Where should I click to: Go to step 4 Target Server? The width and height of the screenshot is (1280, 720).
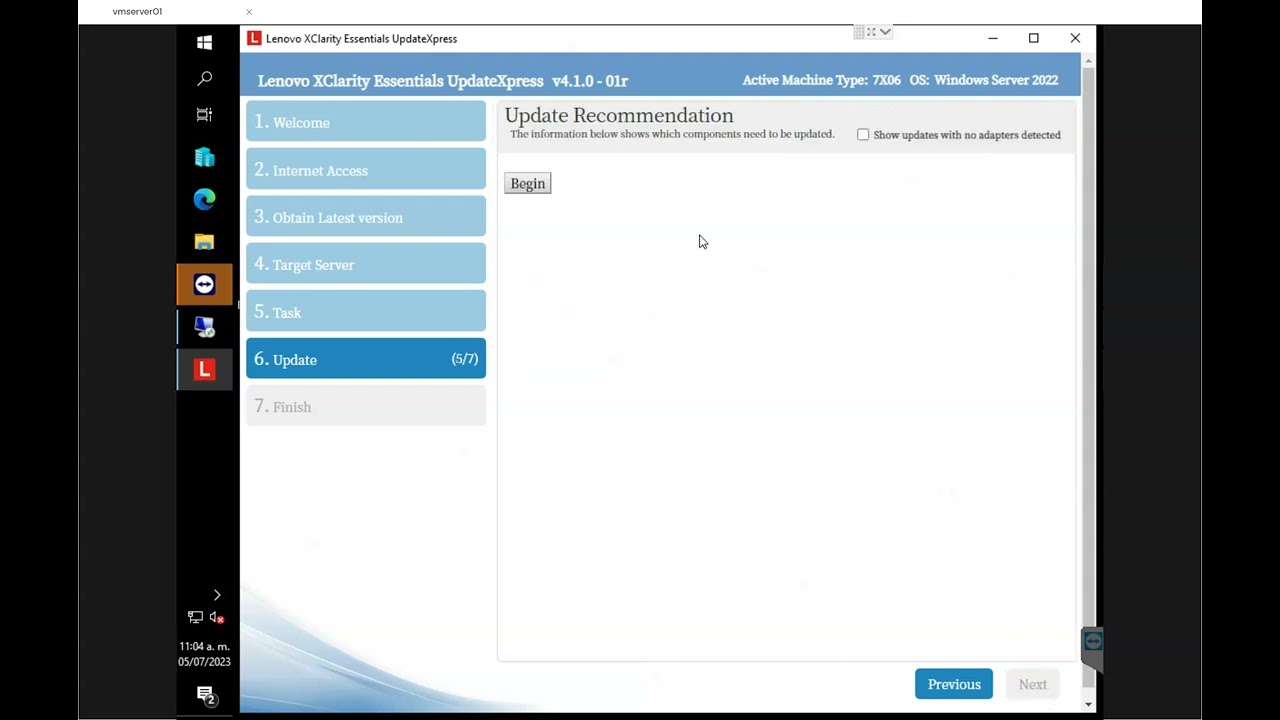coord(366,264)
